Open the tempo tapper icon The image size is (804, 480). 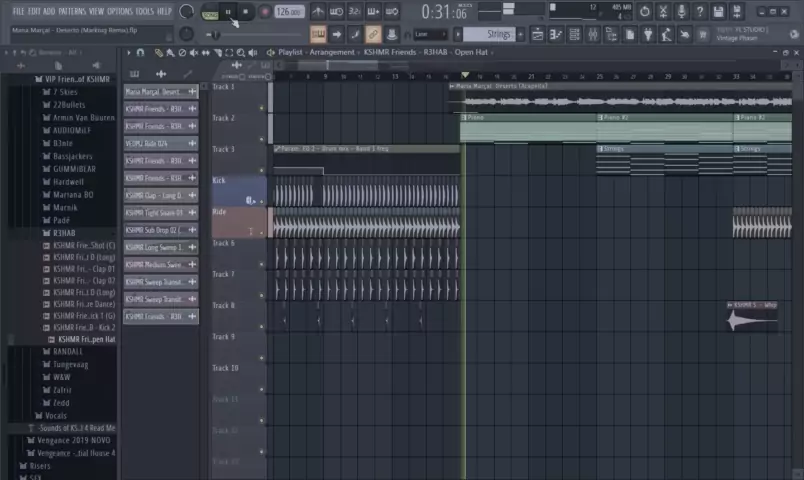point(666,34)
